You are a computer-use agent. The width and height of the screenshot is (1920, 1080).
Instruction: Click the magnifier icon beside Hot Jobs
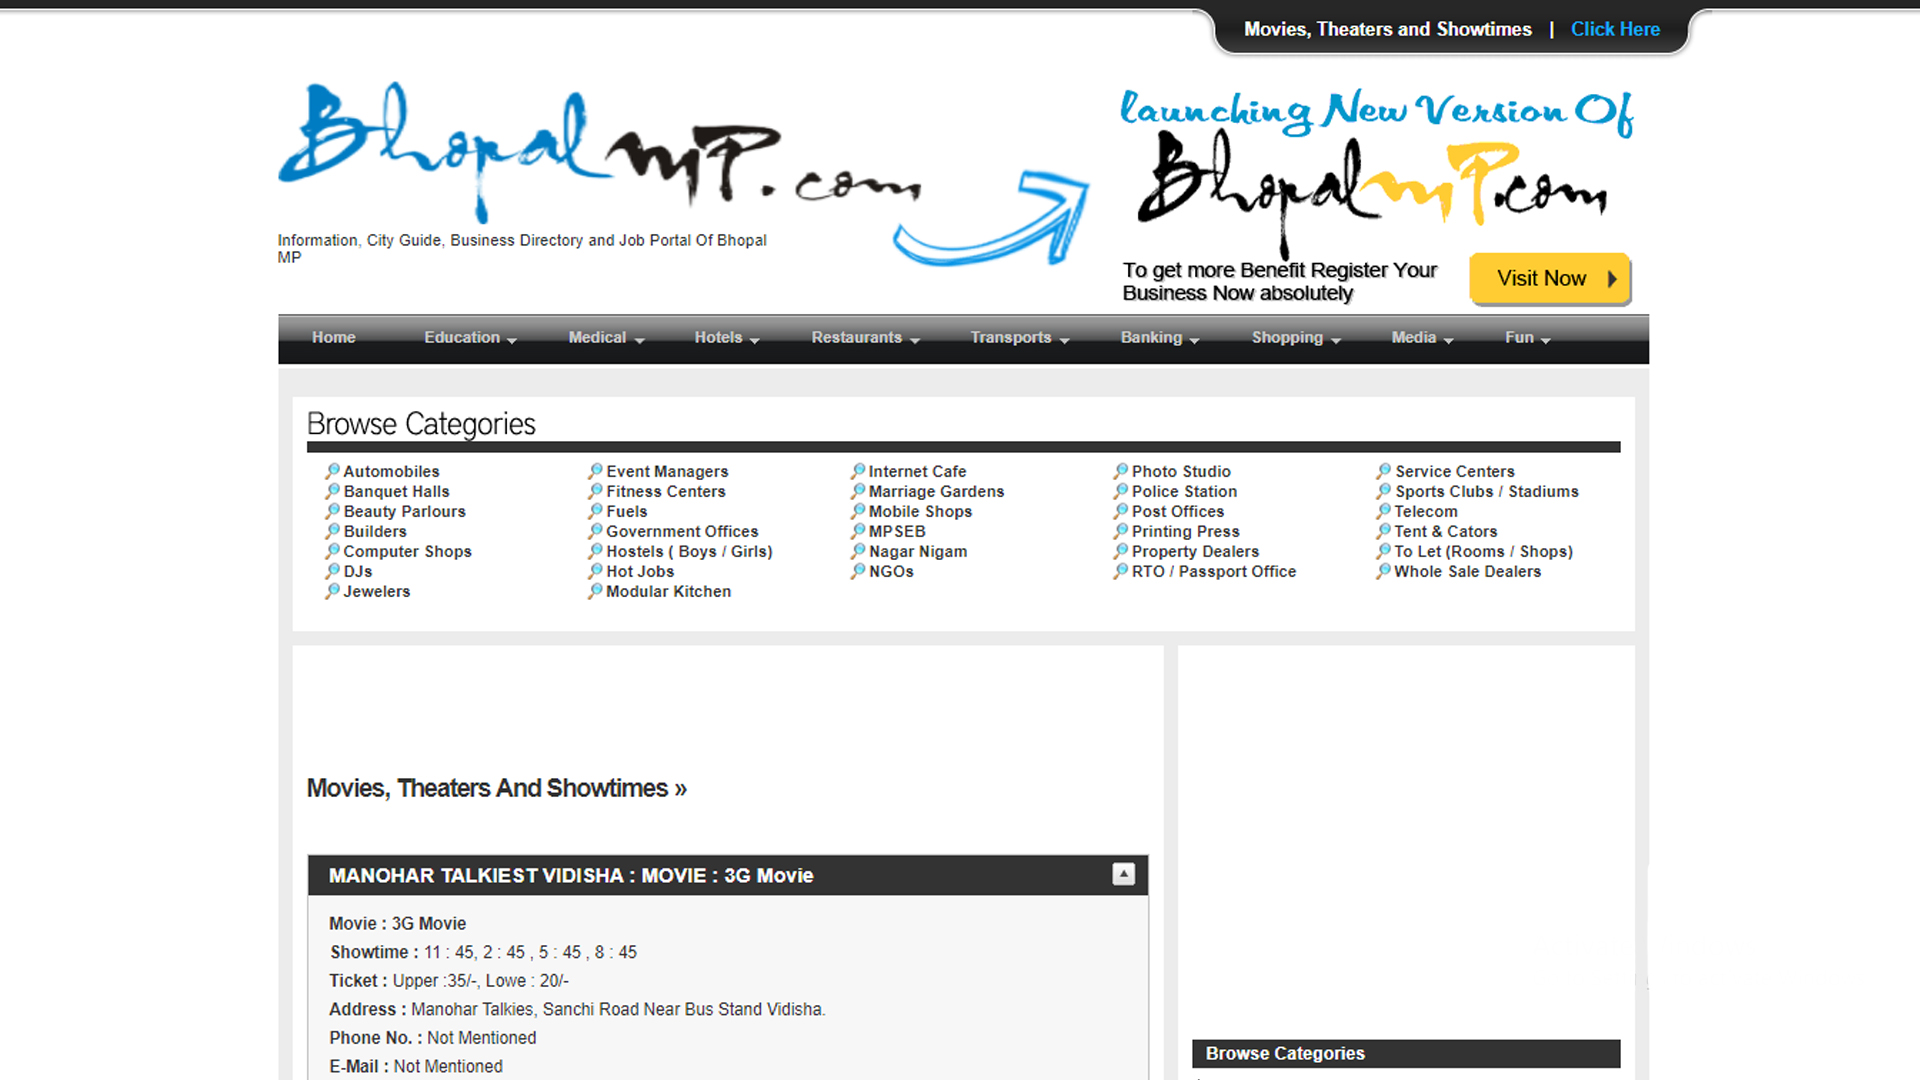click(x=595, y=571)
